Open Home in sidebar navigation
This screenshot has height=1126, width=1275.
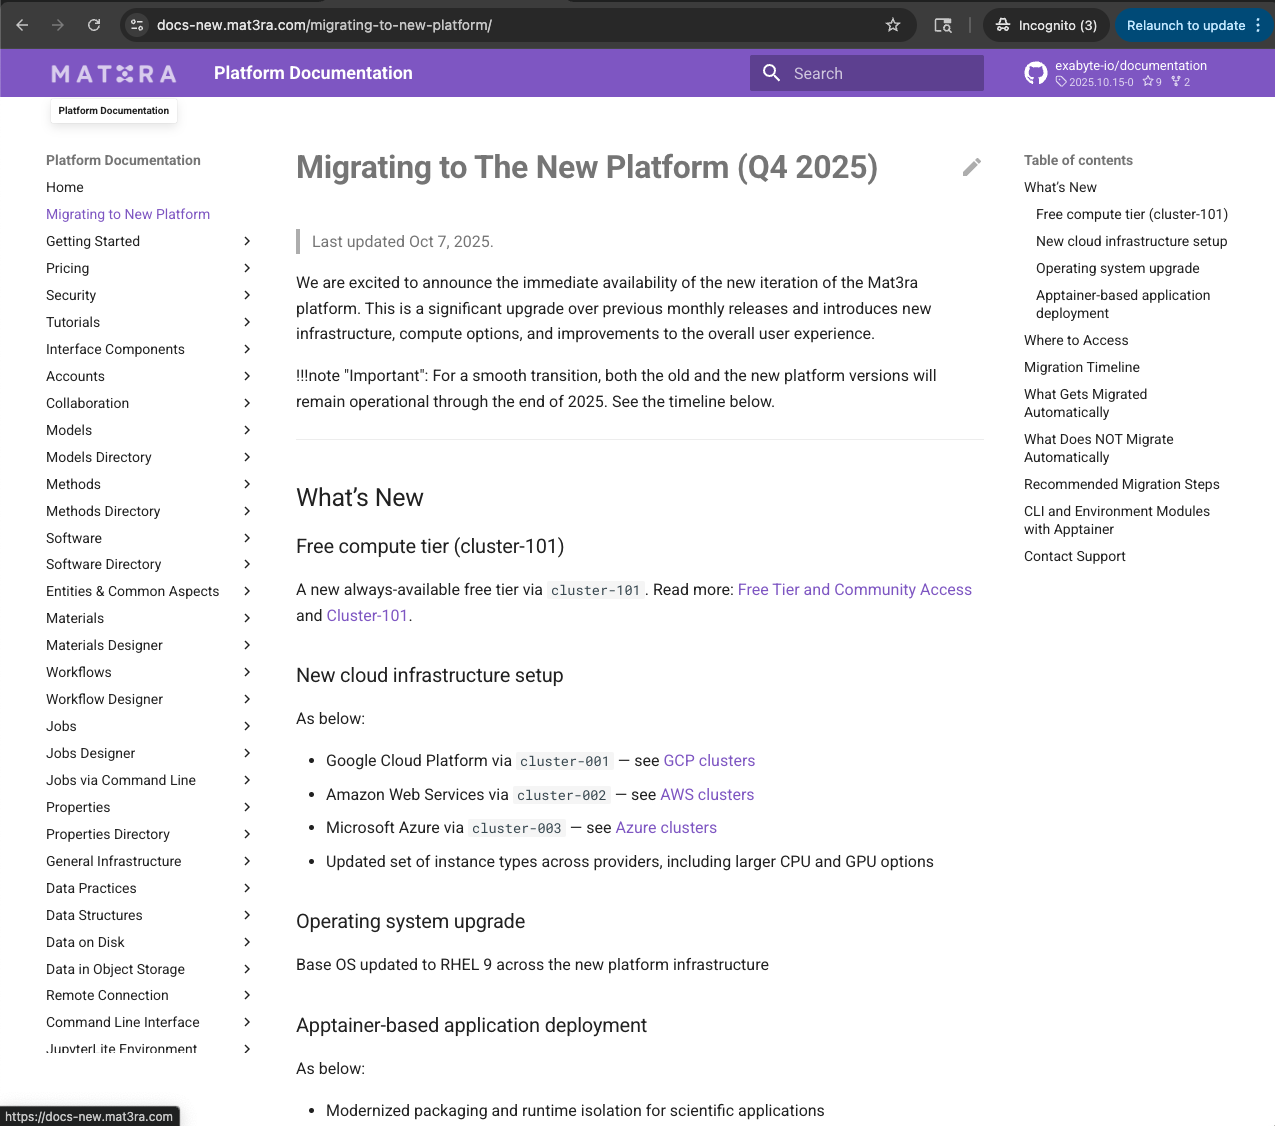click(x=65, y=187)
